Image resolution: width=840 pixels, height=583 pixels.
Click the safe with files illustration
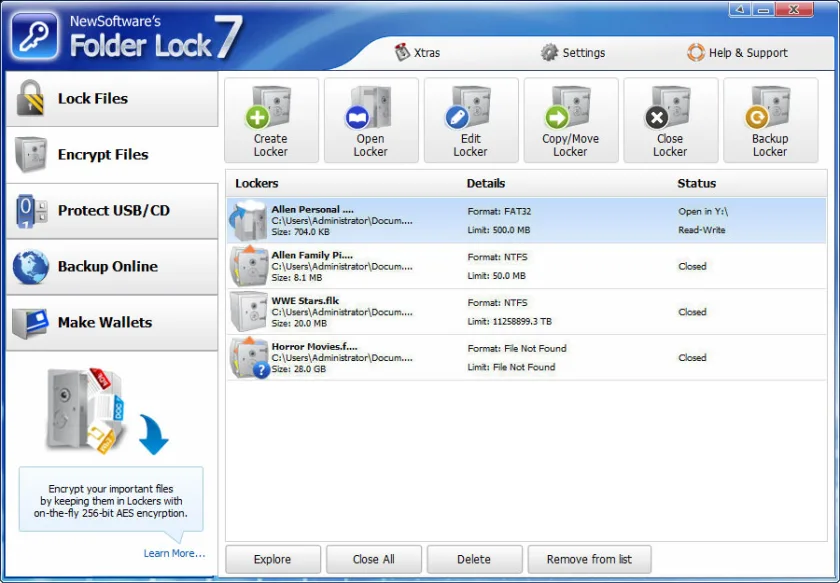86,410
